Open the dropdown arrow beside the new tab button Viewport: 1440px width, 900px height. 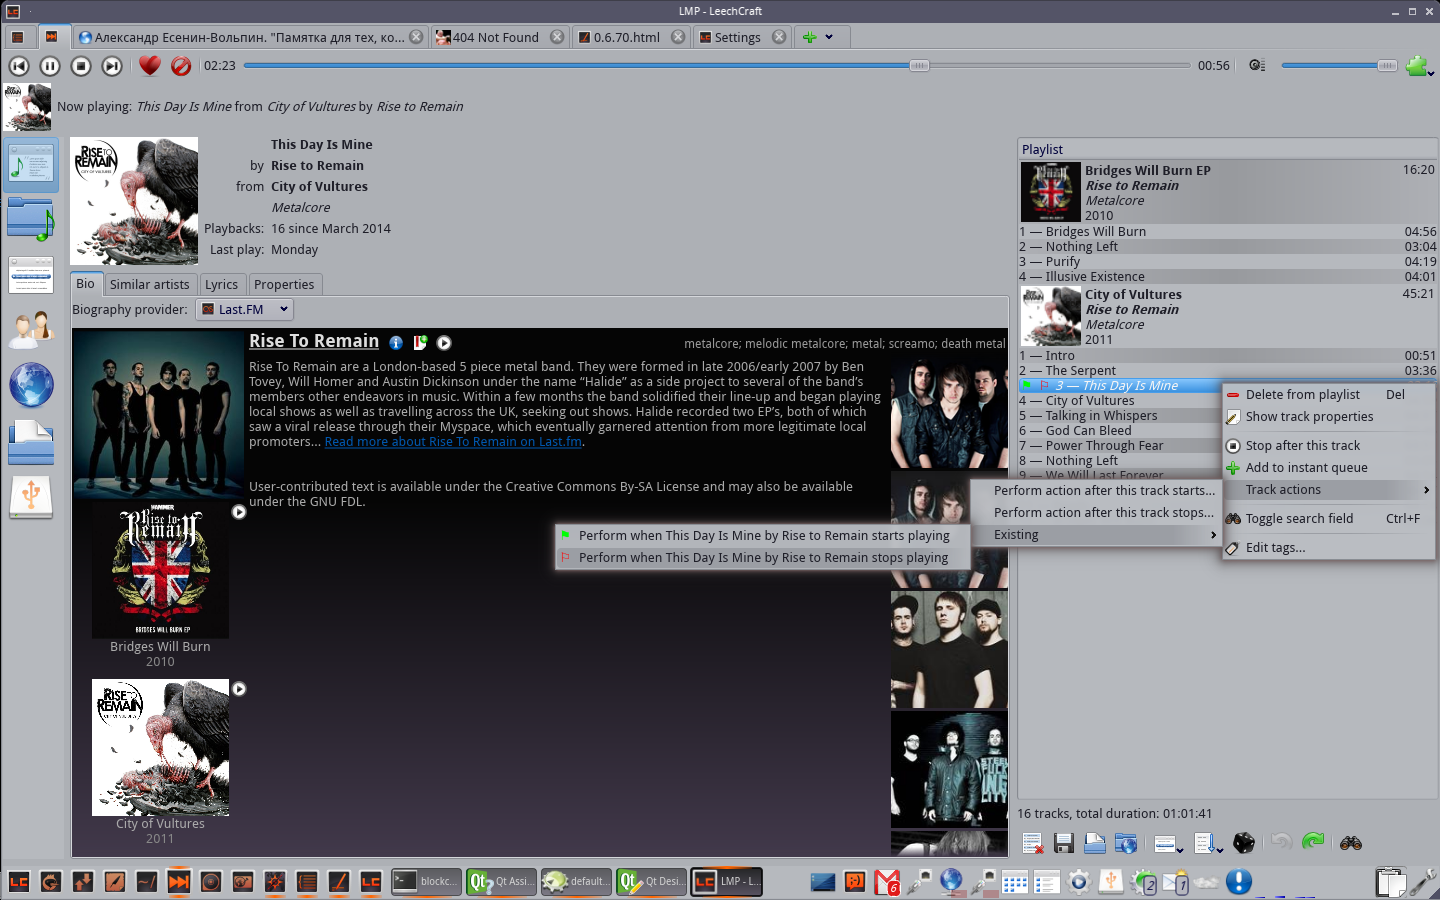tap(829, 37)
